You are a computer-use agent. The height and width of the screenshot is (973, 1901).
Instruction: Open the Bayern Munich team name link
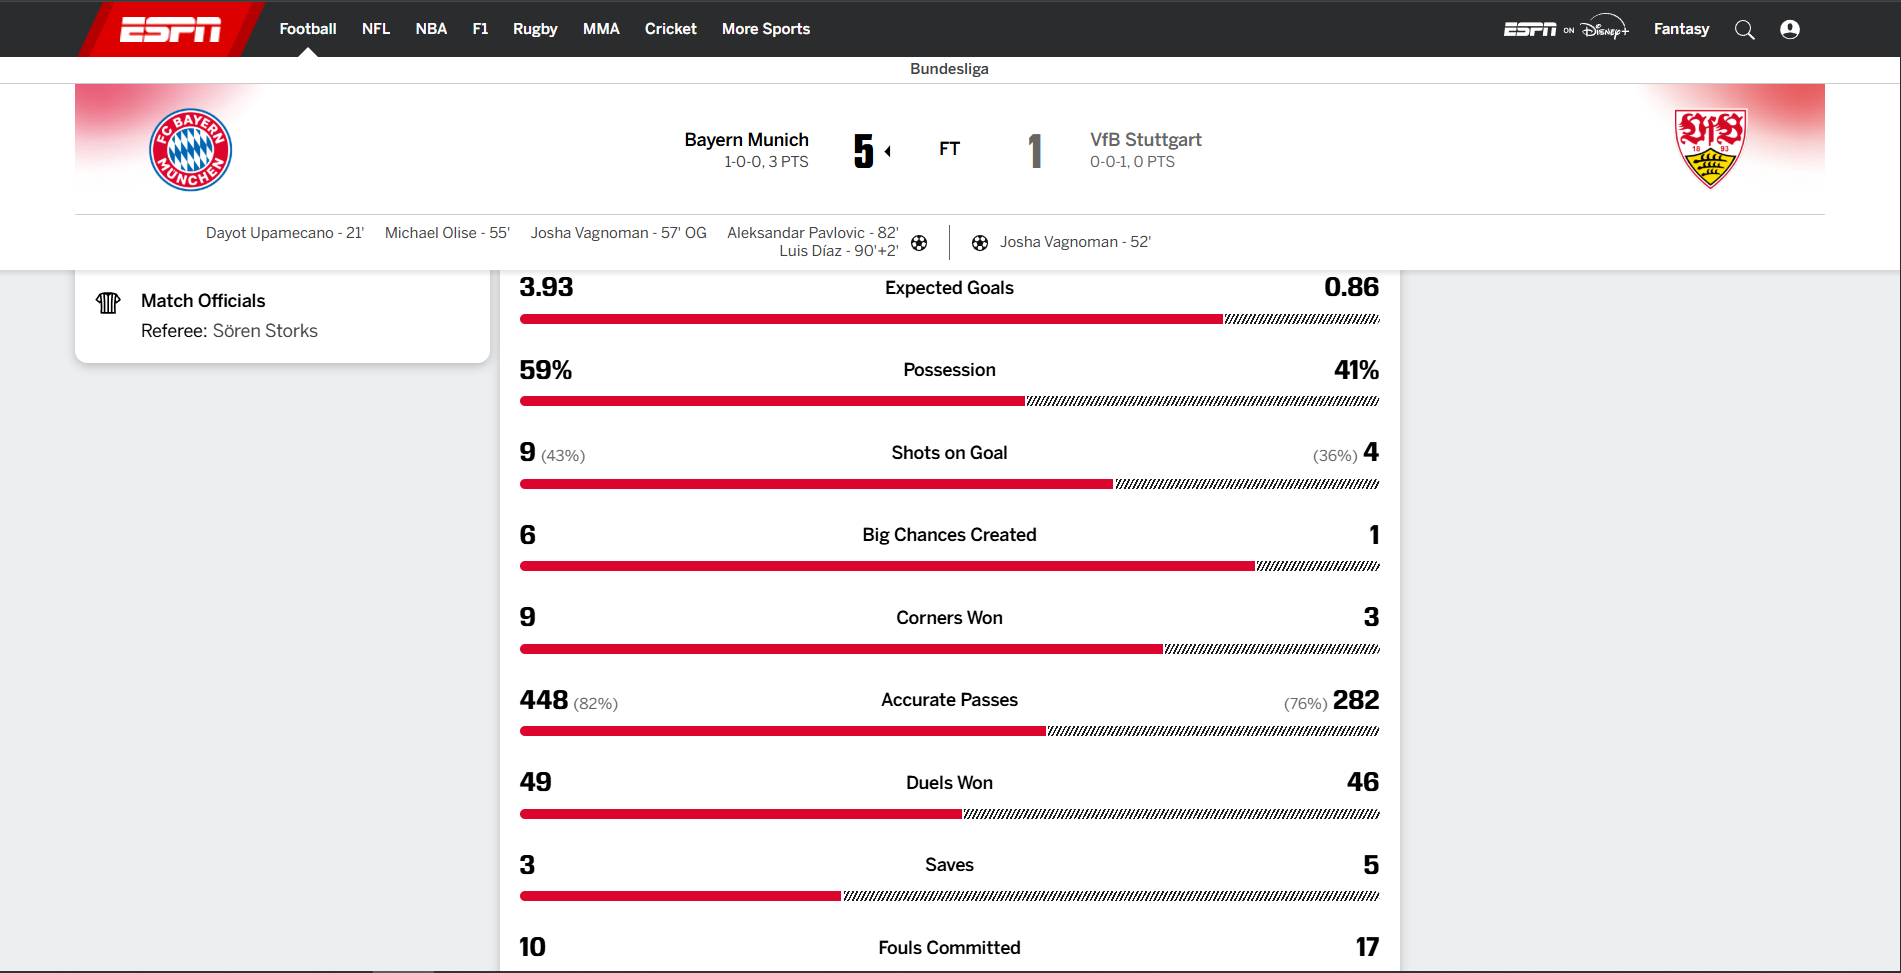746,140
